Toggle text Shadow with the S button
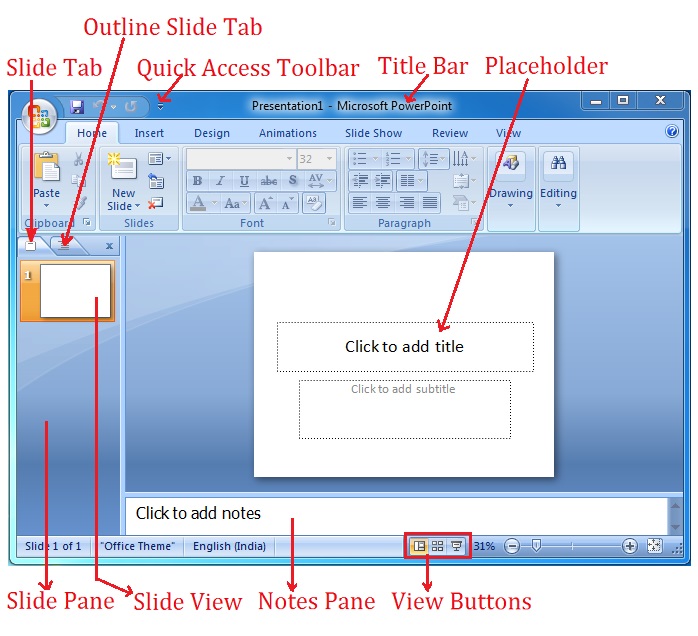The height and width of the screenshot is (636, 698). [292, 180]
